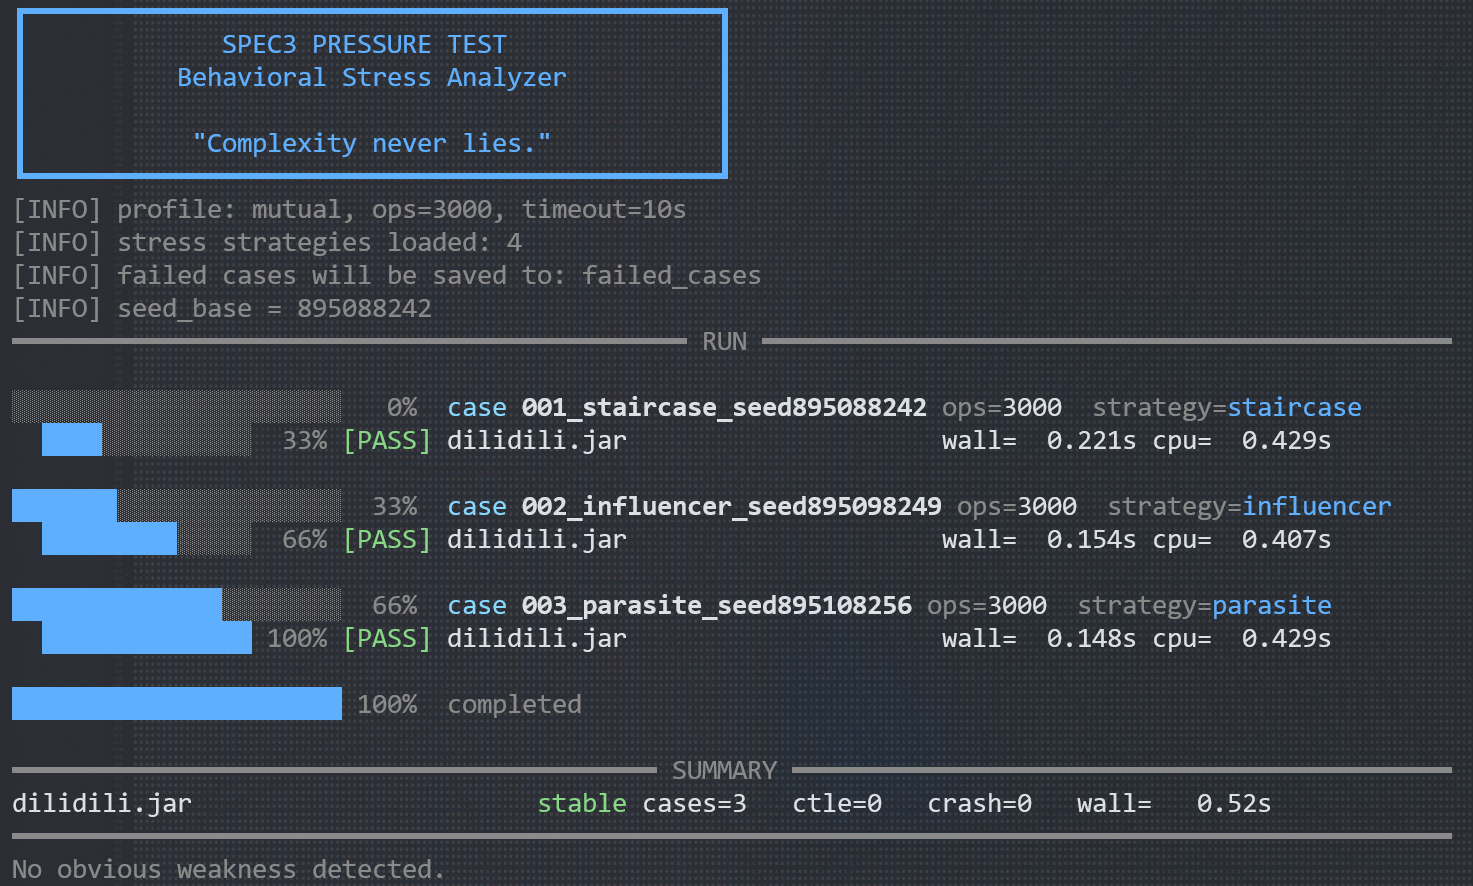Click the RUN section divider label
1473x886 pixels.
point(724,342)
